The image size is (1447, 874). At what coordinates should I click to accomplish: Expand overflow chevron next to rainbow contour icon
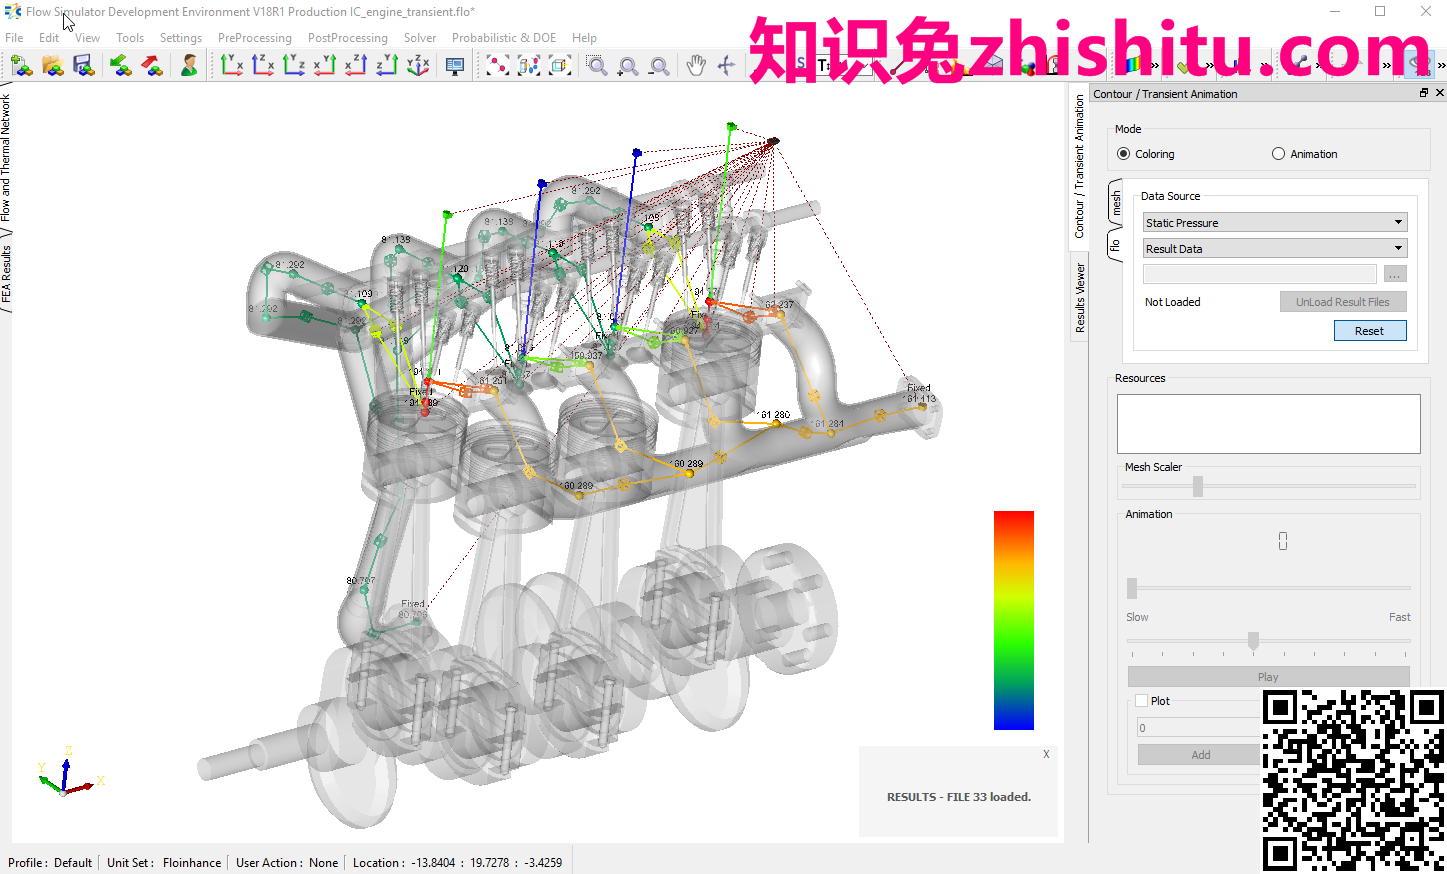pyautogui.click(x=1155, y=66)
